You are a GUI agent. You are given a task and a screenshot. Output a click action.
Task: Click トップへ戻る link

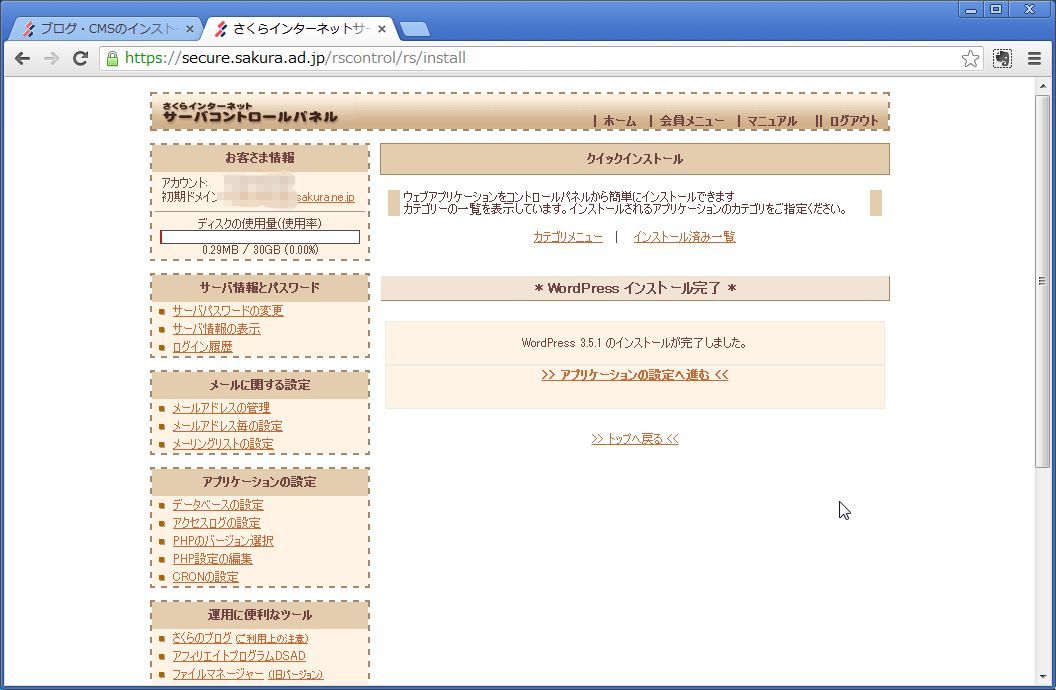tap(634, 439)
